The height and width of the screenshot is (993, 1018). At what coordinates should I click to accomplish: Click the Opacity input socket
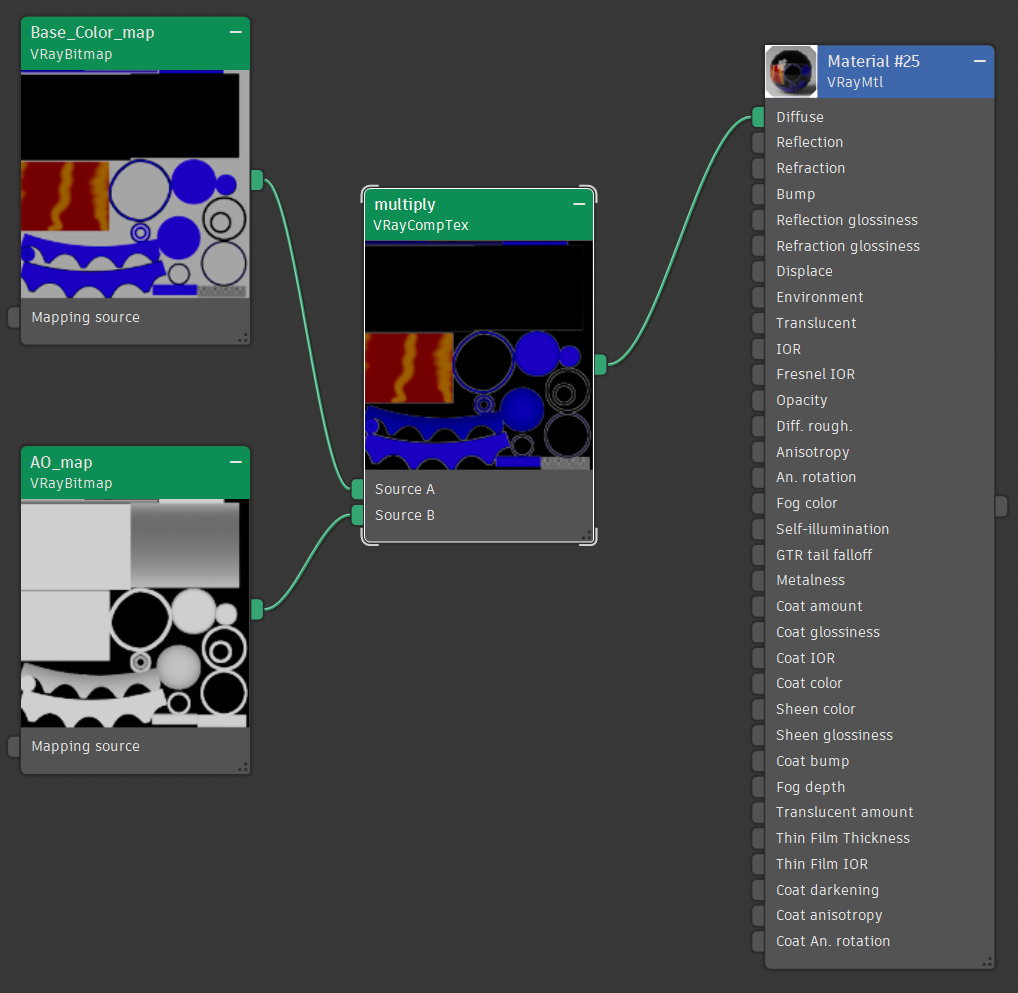[x=758, y=400]
